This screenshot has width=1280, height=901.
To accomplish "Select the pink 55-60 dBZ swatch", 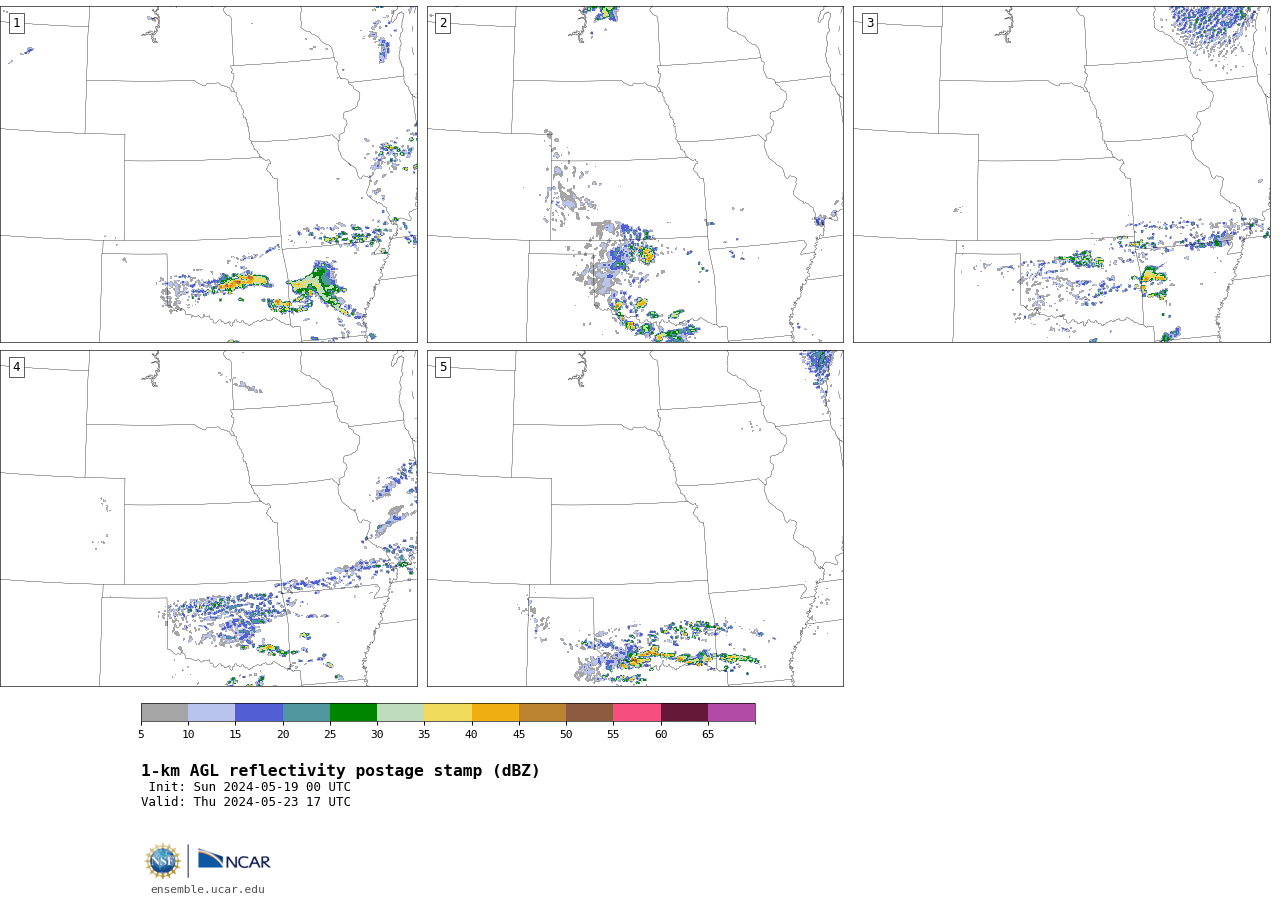I will (x=637, y=713).
